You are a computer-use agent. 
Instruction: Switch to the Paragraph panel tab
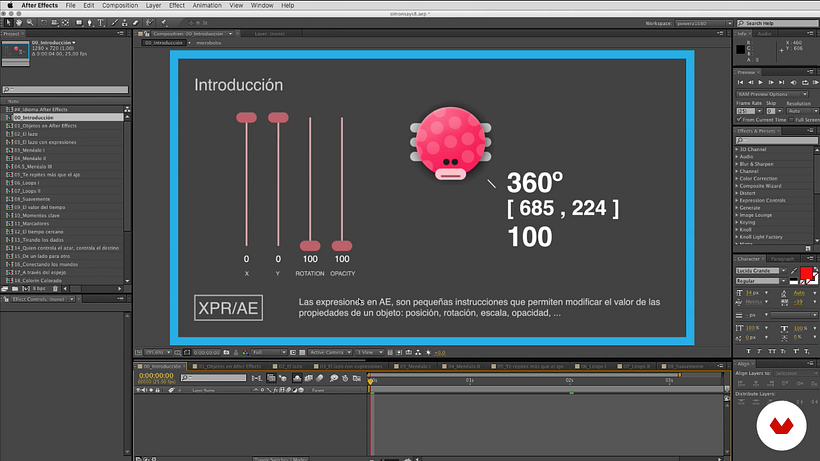pos(782,259)
